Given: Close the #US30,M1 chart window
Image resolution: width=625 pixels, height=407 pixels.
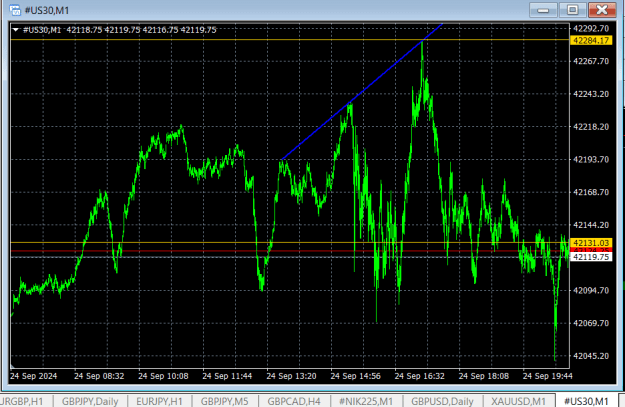Looking at the screenshot, I should (x=602, y=10).
